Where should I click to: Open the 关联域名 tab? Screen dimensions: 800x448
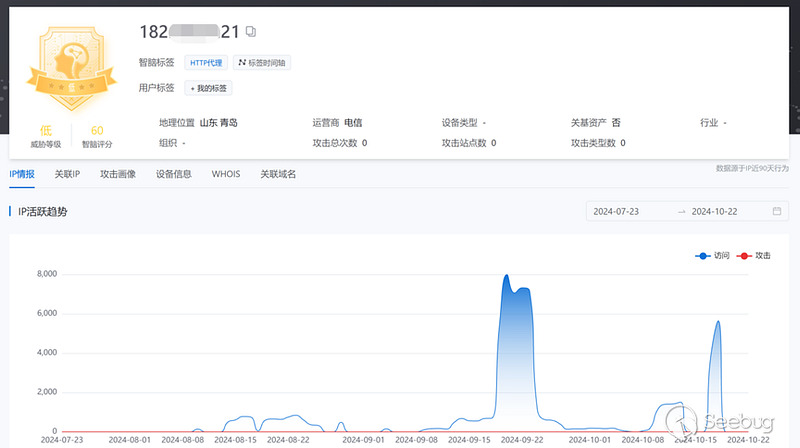(x=278, y=174)
